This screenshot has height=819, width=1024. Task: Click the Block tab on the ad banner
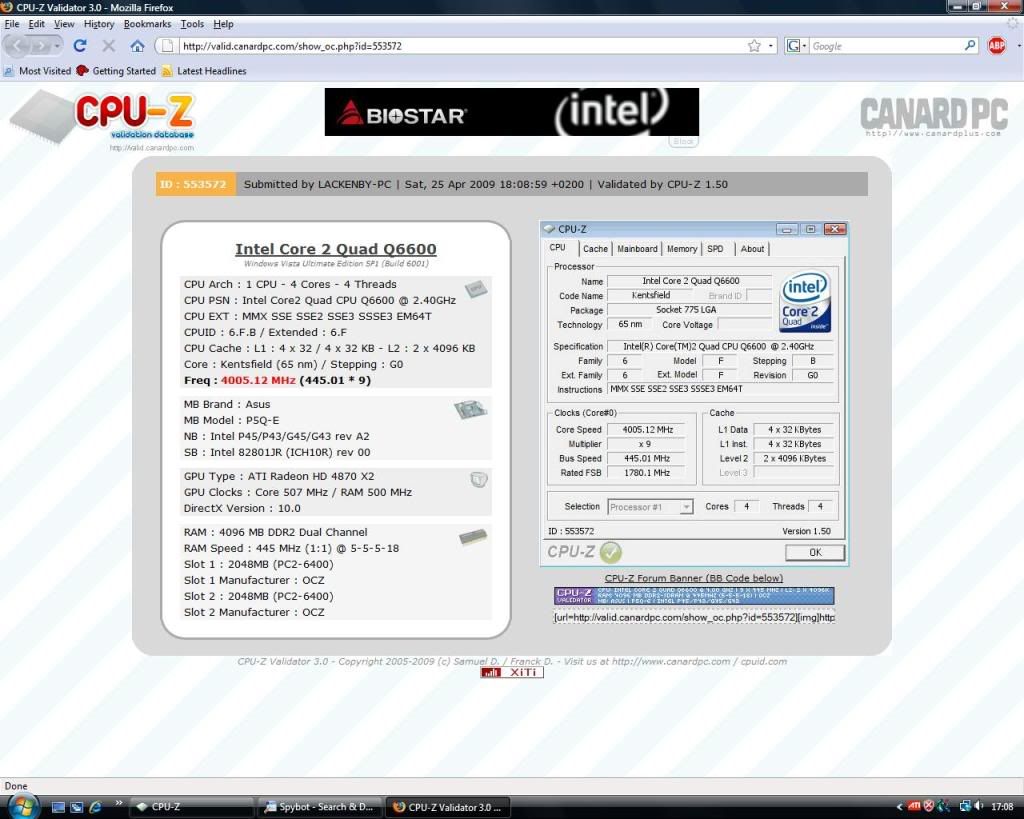point(683,141)
